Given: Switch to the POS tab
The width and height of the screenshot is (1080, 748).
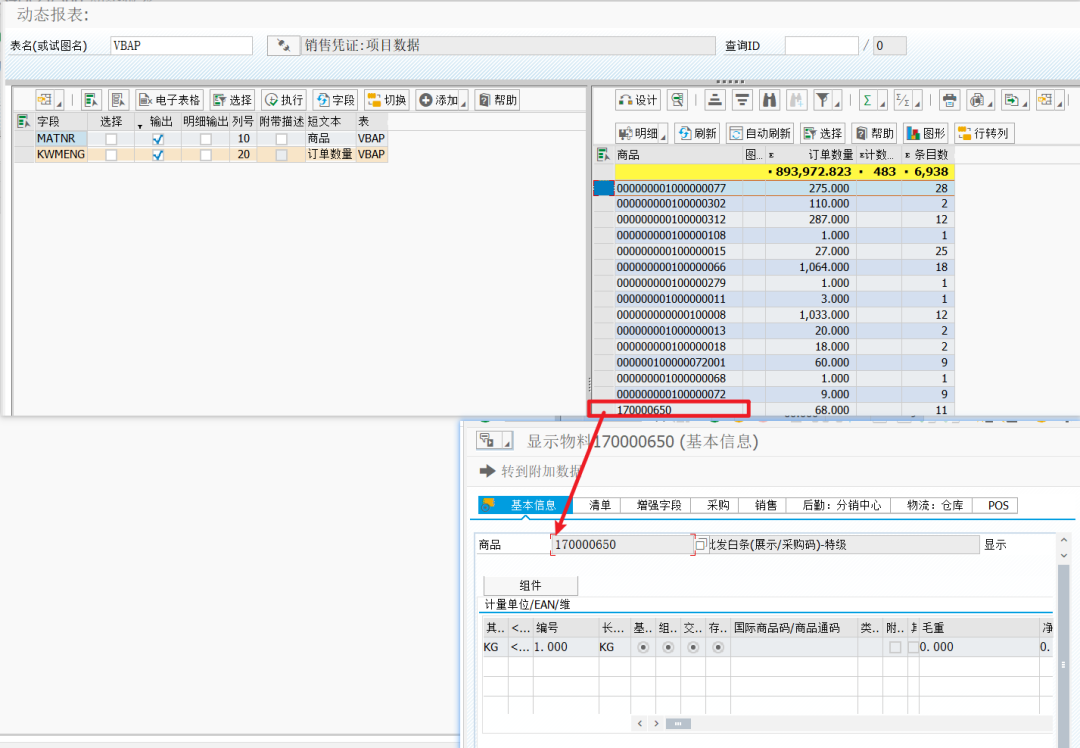Looking at the screenshot, I should [998, 505].
